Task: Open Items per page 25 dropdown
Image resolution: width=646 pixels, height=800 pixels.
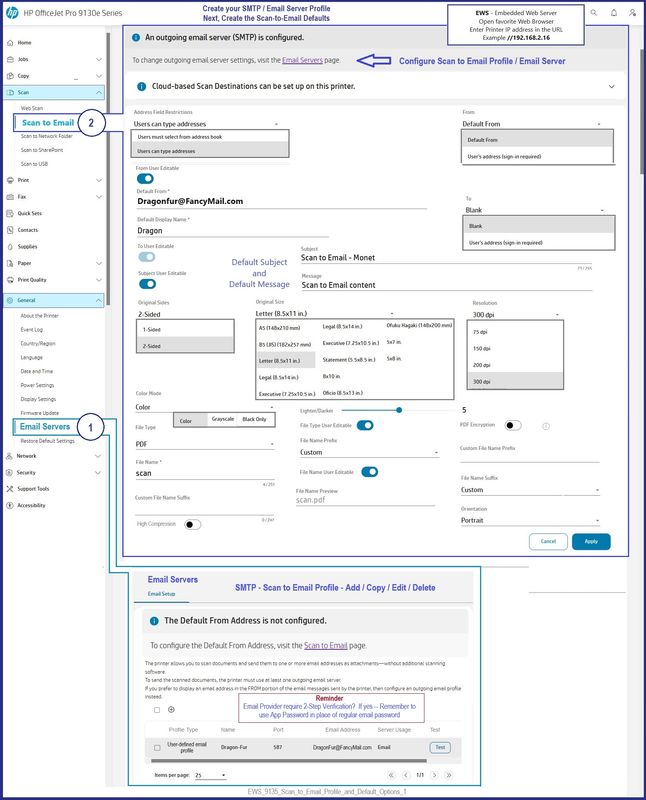Action: click(210, 775)
